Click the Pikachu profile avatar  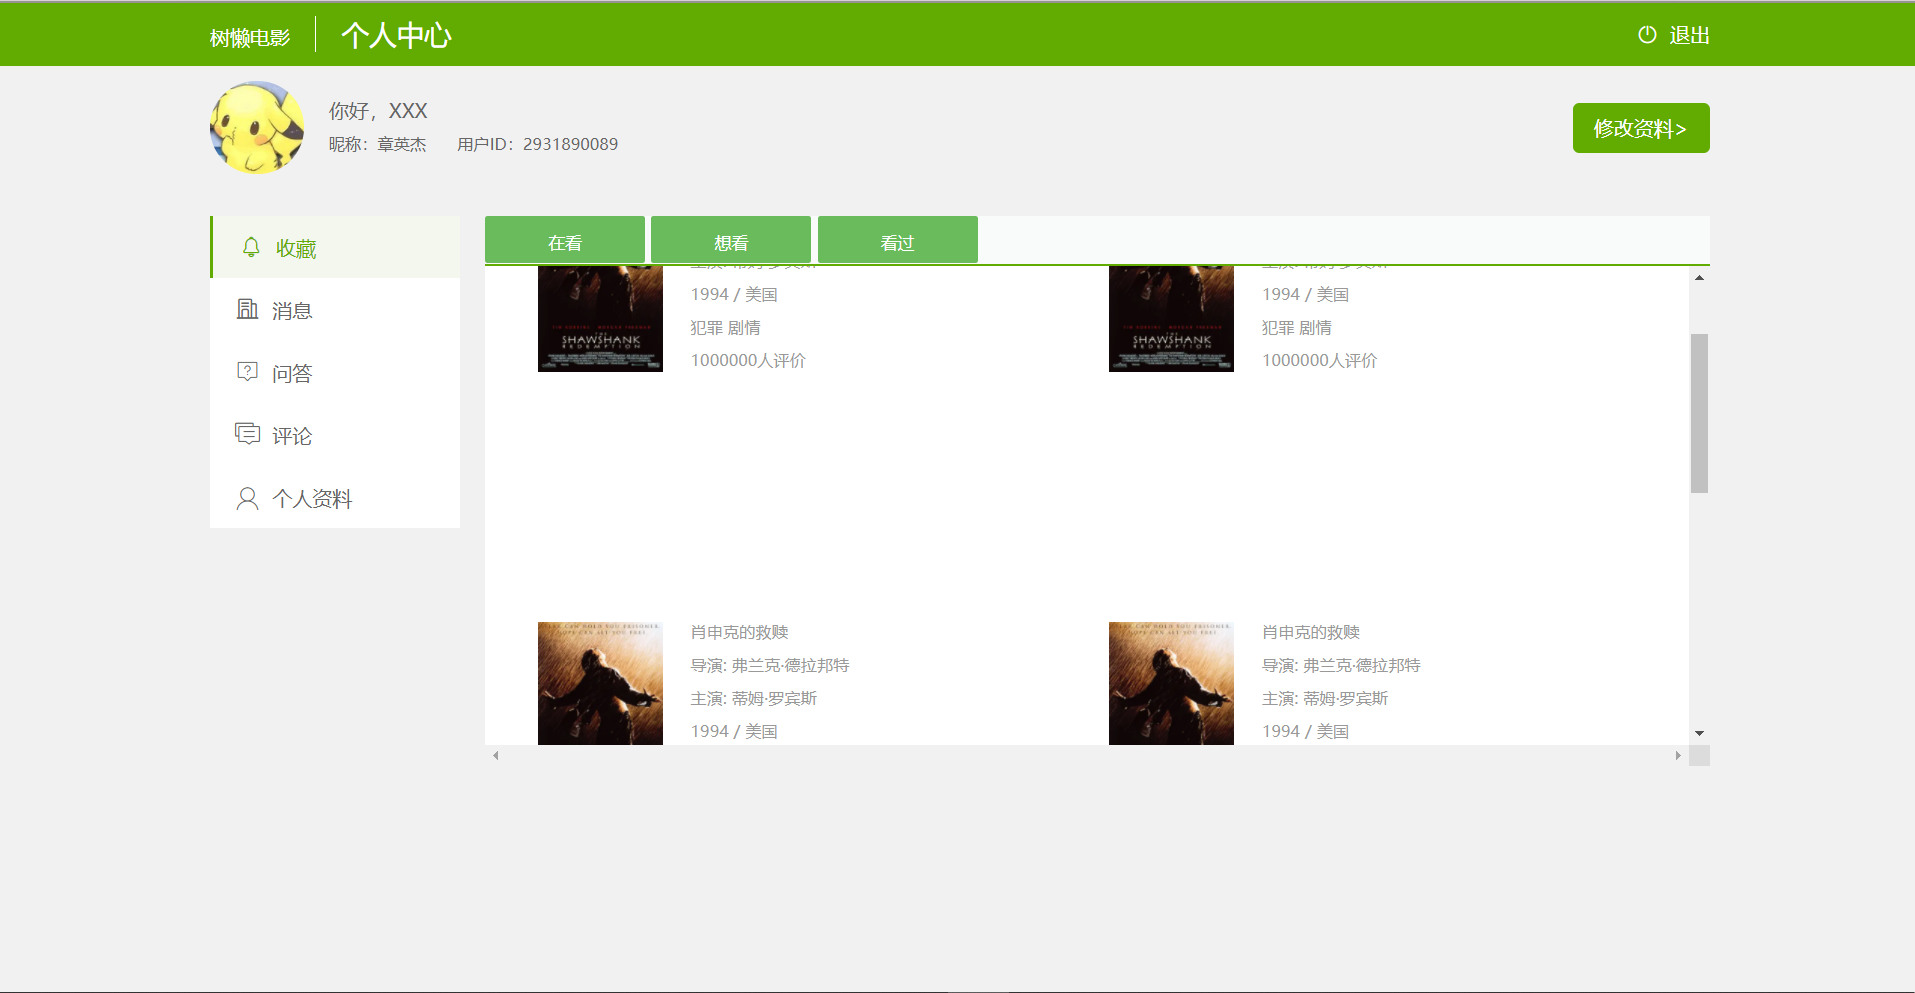(257, 127)
